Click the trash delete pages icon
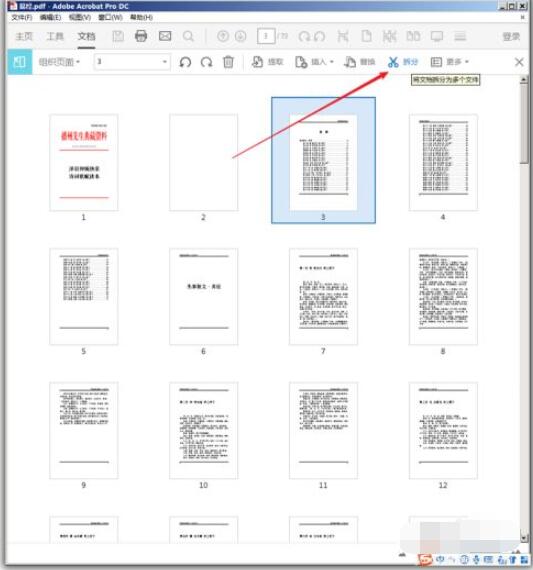 (x=228, y=62)
